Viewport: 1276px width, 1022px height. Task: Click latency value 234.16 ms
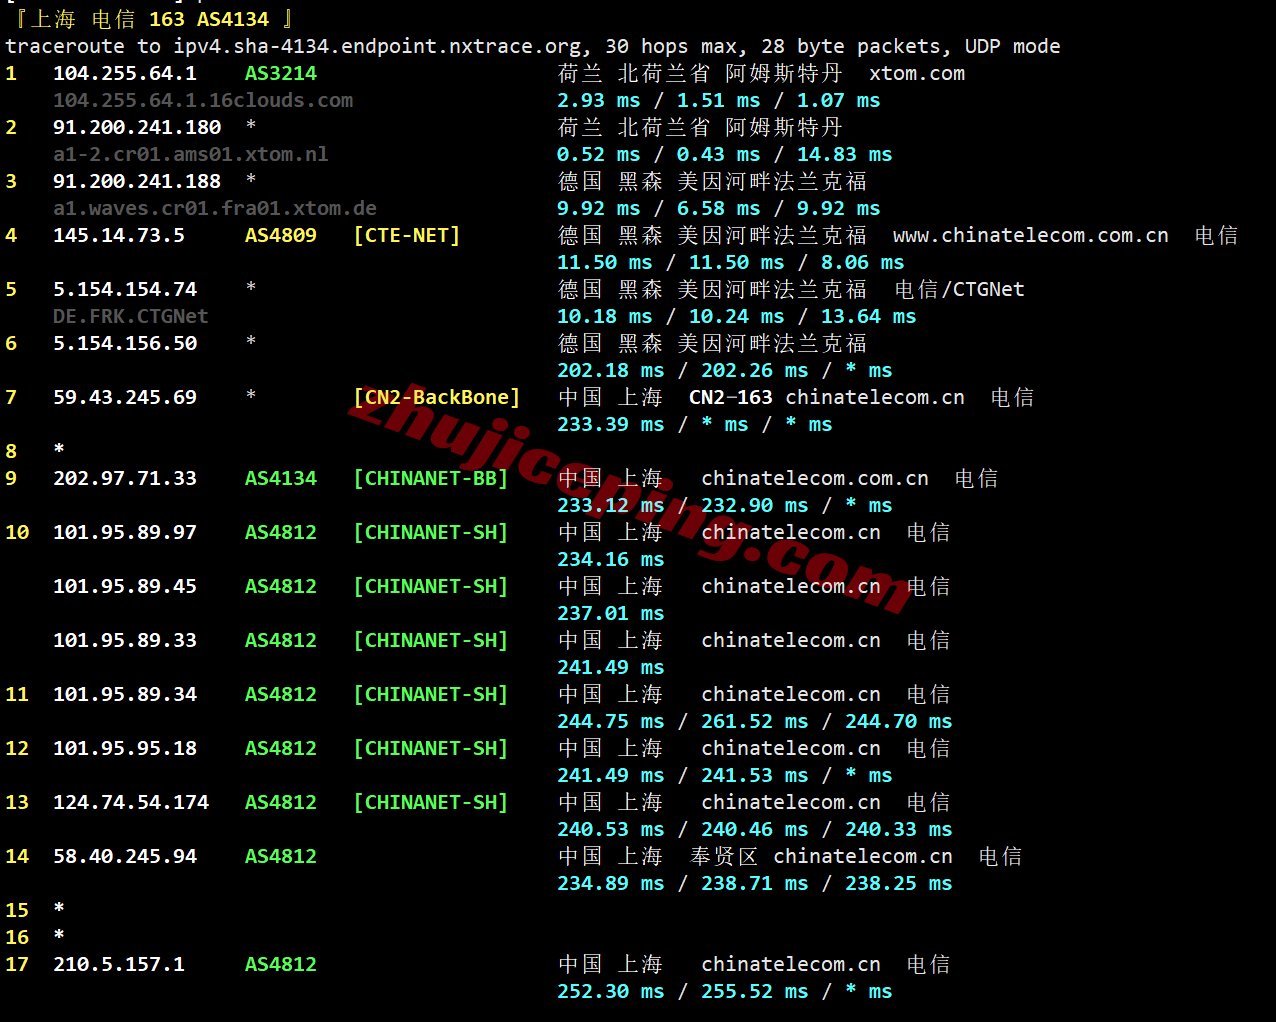click(x=611, y=560)
